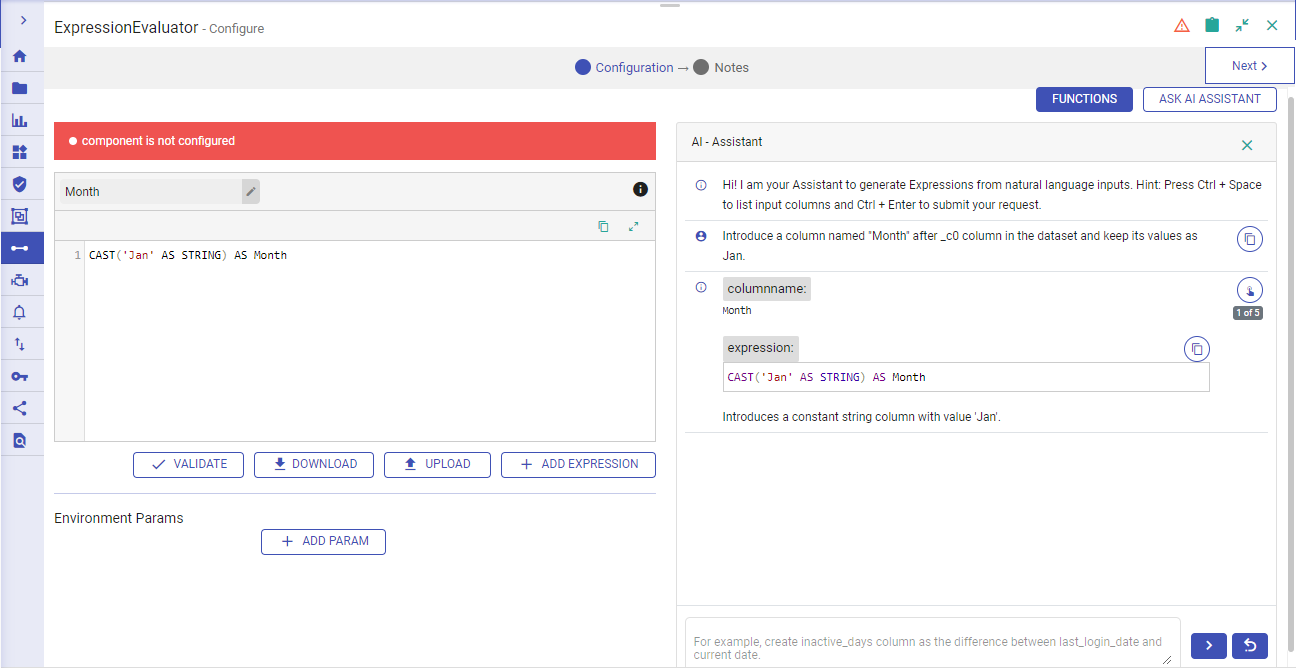The width and height of the screenshot is (1296, 668).
Task: Open the key icon in sidebar
Action: (x=20, y=376)
